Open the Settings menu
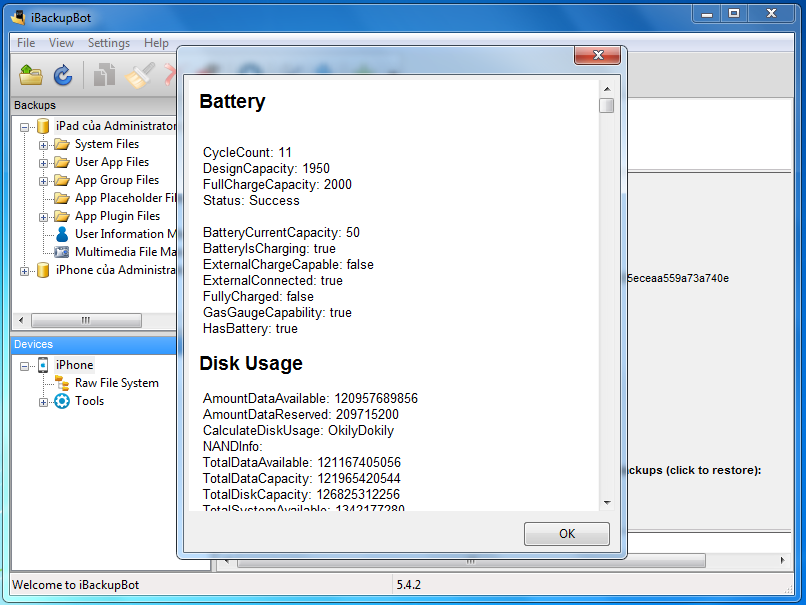This screenshot has width=806, height=605. (x=108, y=43)
